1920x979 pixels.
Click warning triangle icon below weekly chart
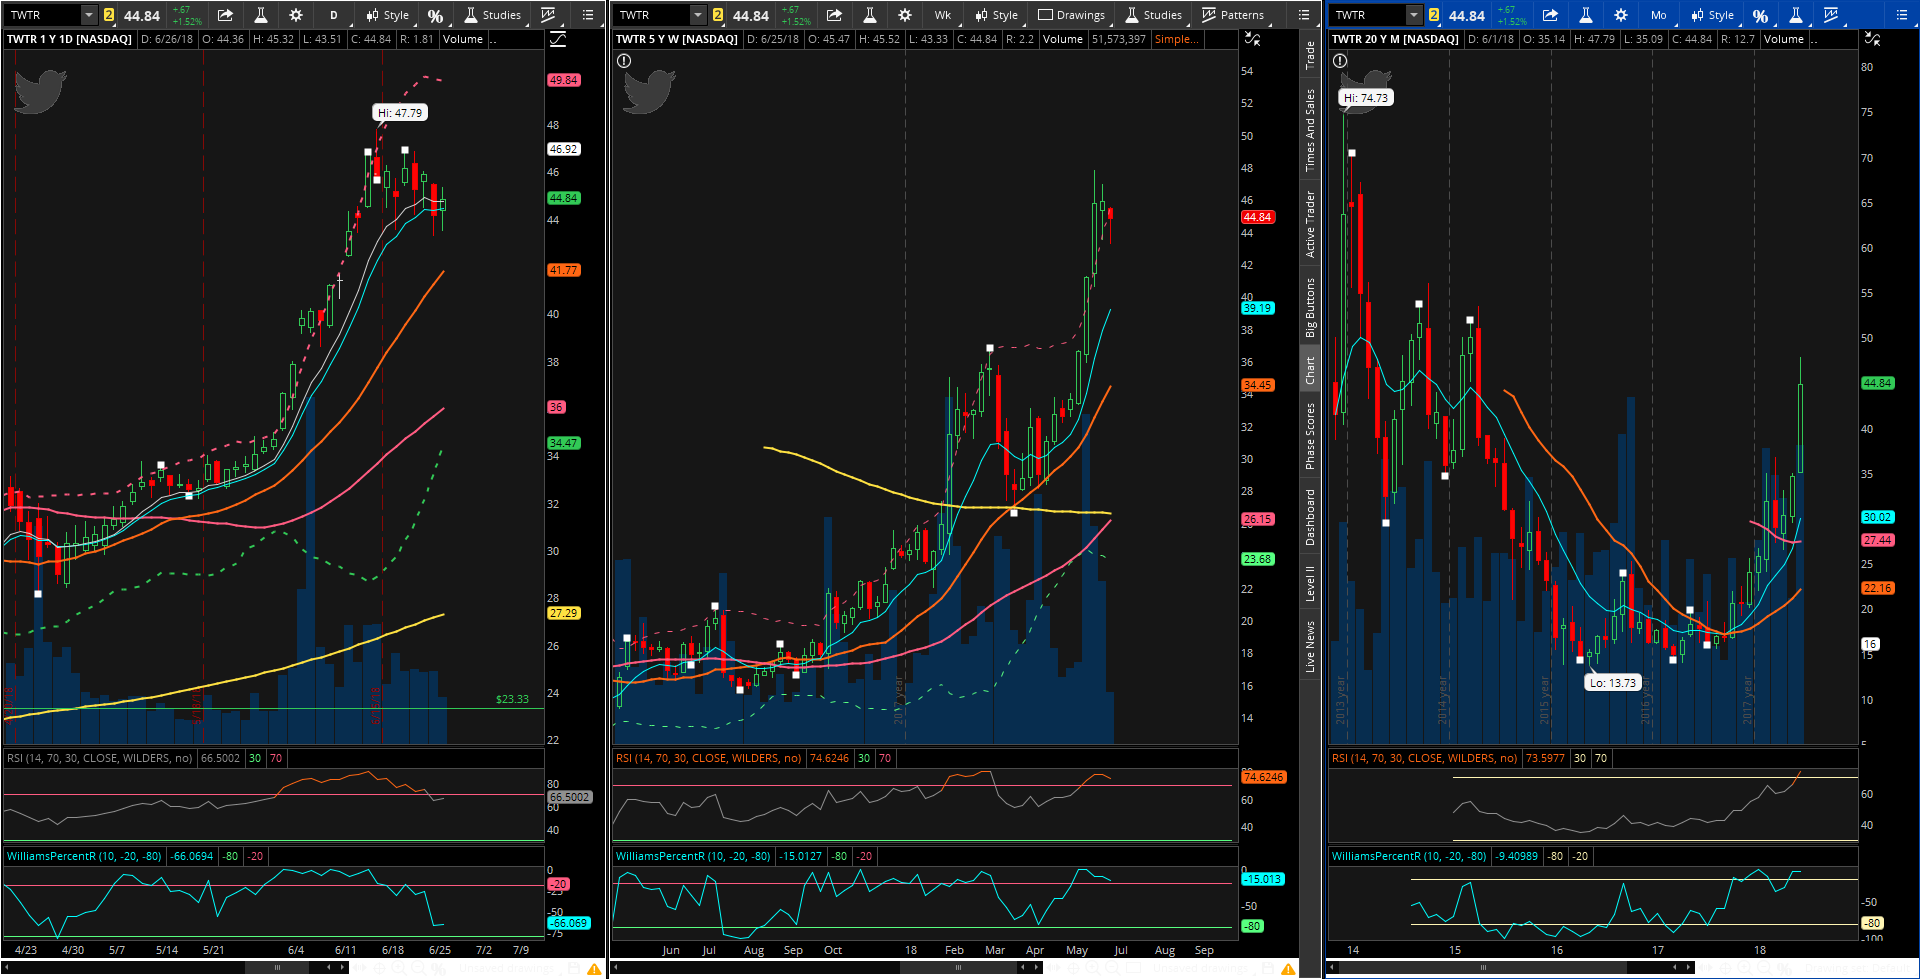(x=1290, y=969)
